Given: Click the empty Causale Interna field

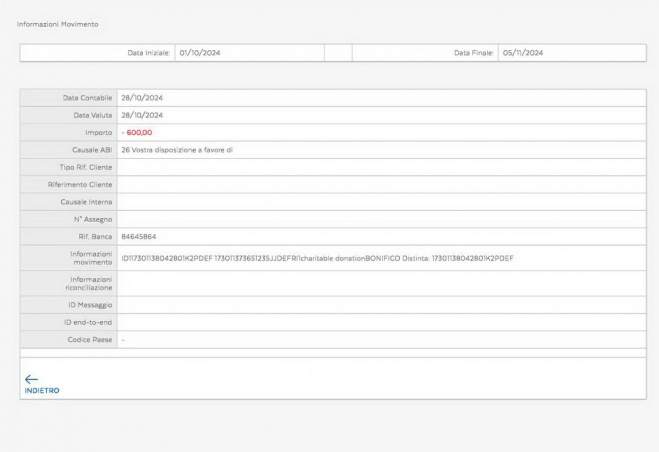Looking at the screenshot, I should click(x=380, y=201).
